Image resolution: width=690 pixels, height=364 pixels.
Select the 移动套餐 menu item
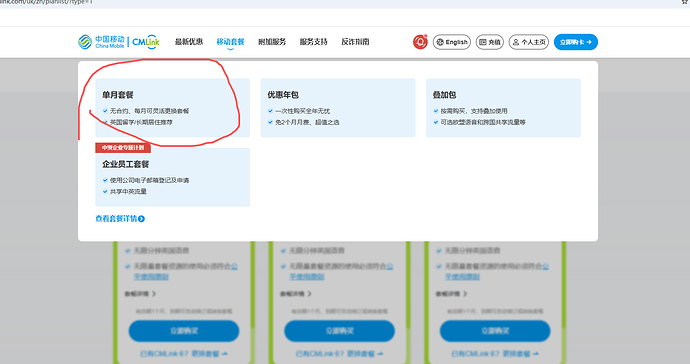tap(230, 42)
